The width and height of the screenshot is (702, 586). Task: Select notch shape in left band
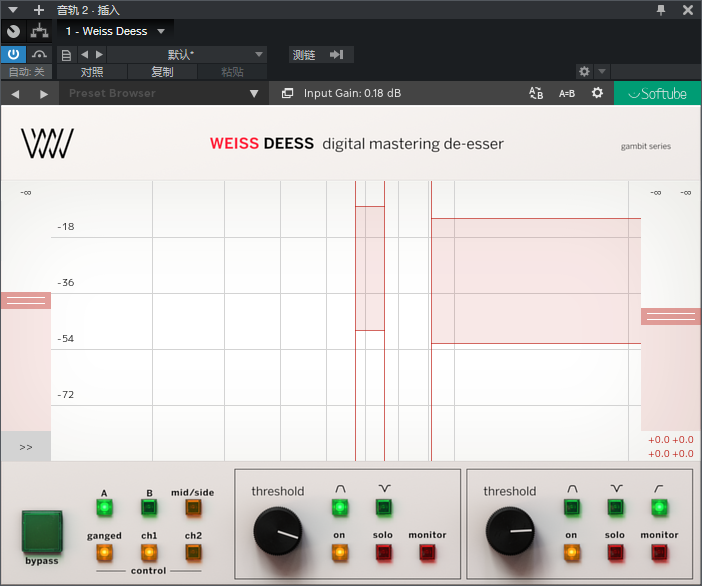384,507
